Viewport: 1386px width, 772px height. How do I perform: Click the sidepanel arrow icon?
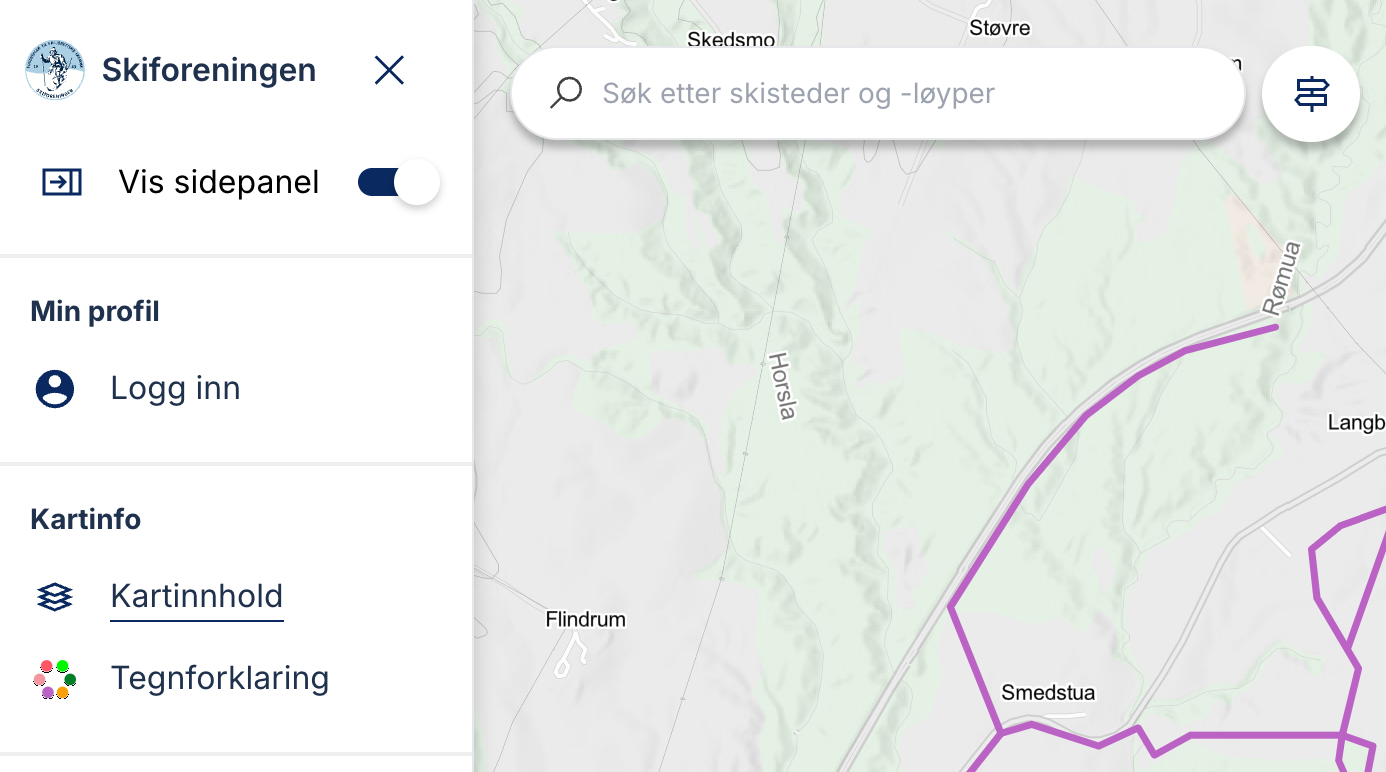(x=62, y=182)
